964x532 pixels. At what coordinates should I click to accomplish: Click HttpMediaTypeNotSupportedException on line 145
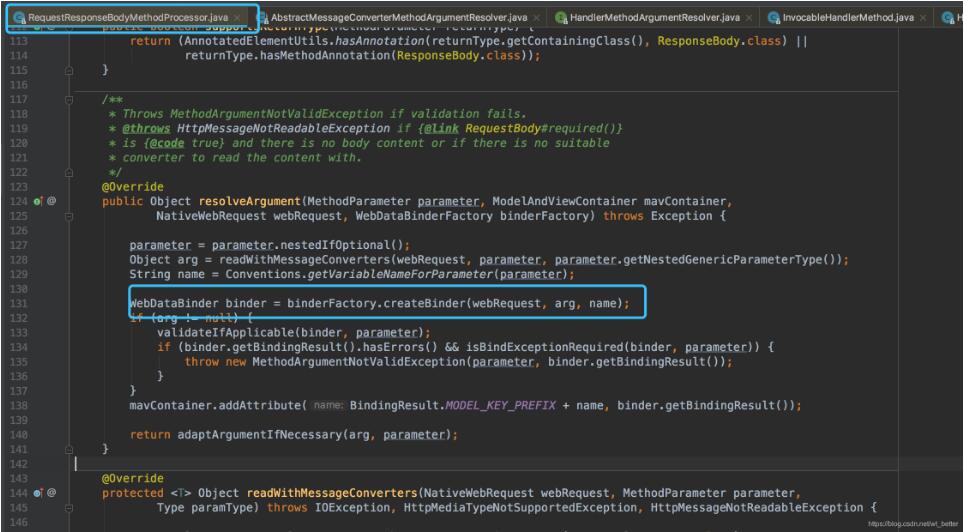click(520, 507)
